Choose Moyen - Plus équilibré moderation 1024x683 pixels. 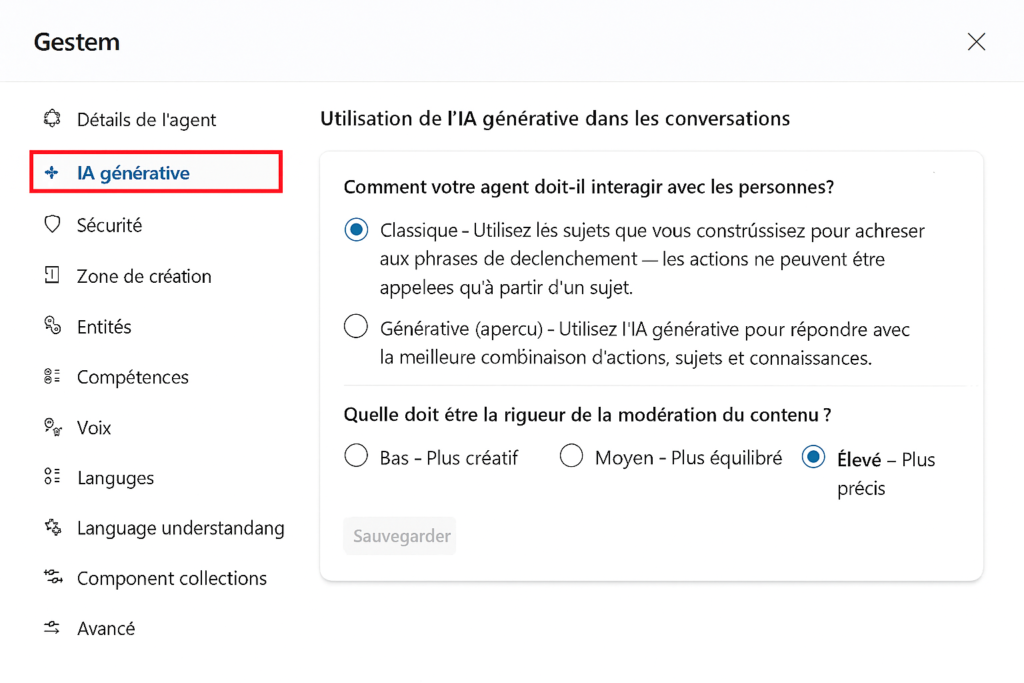point(571,457)
